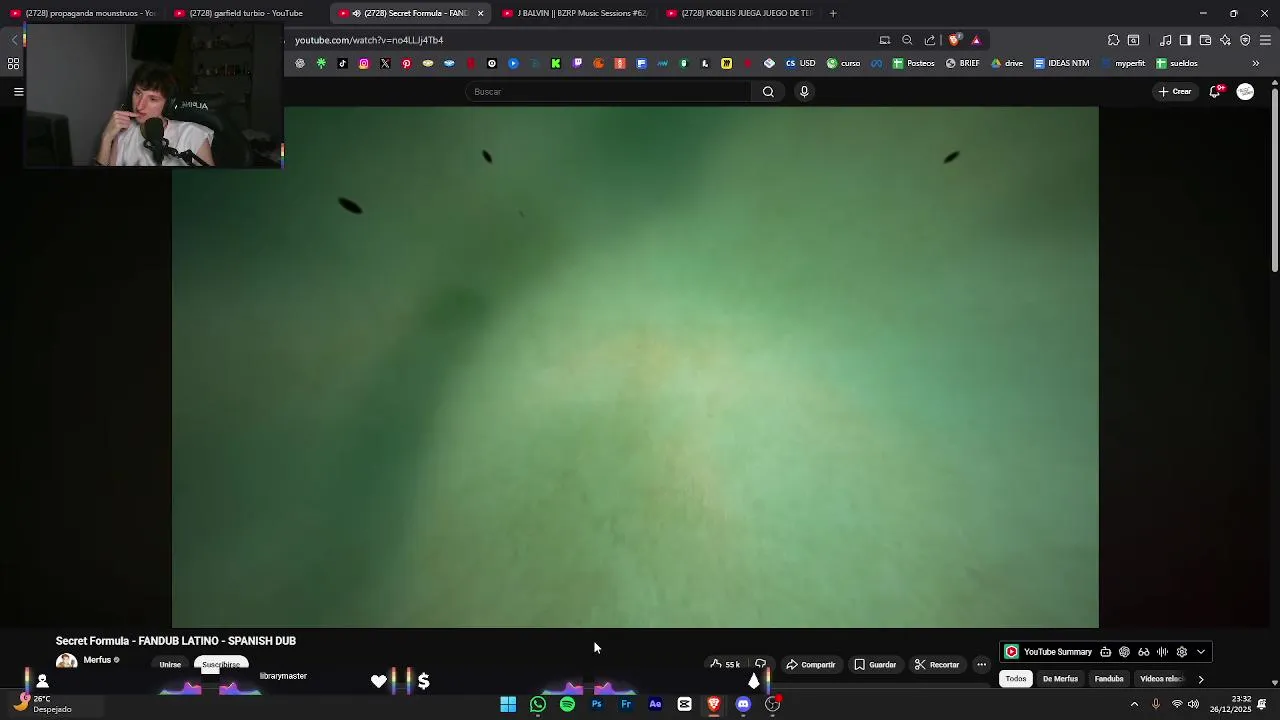The image size is (1280, 720).
Task: Open the Brave VPN shield icon
Action: [1245, 40]
